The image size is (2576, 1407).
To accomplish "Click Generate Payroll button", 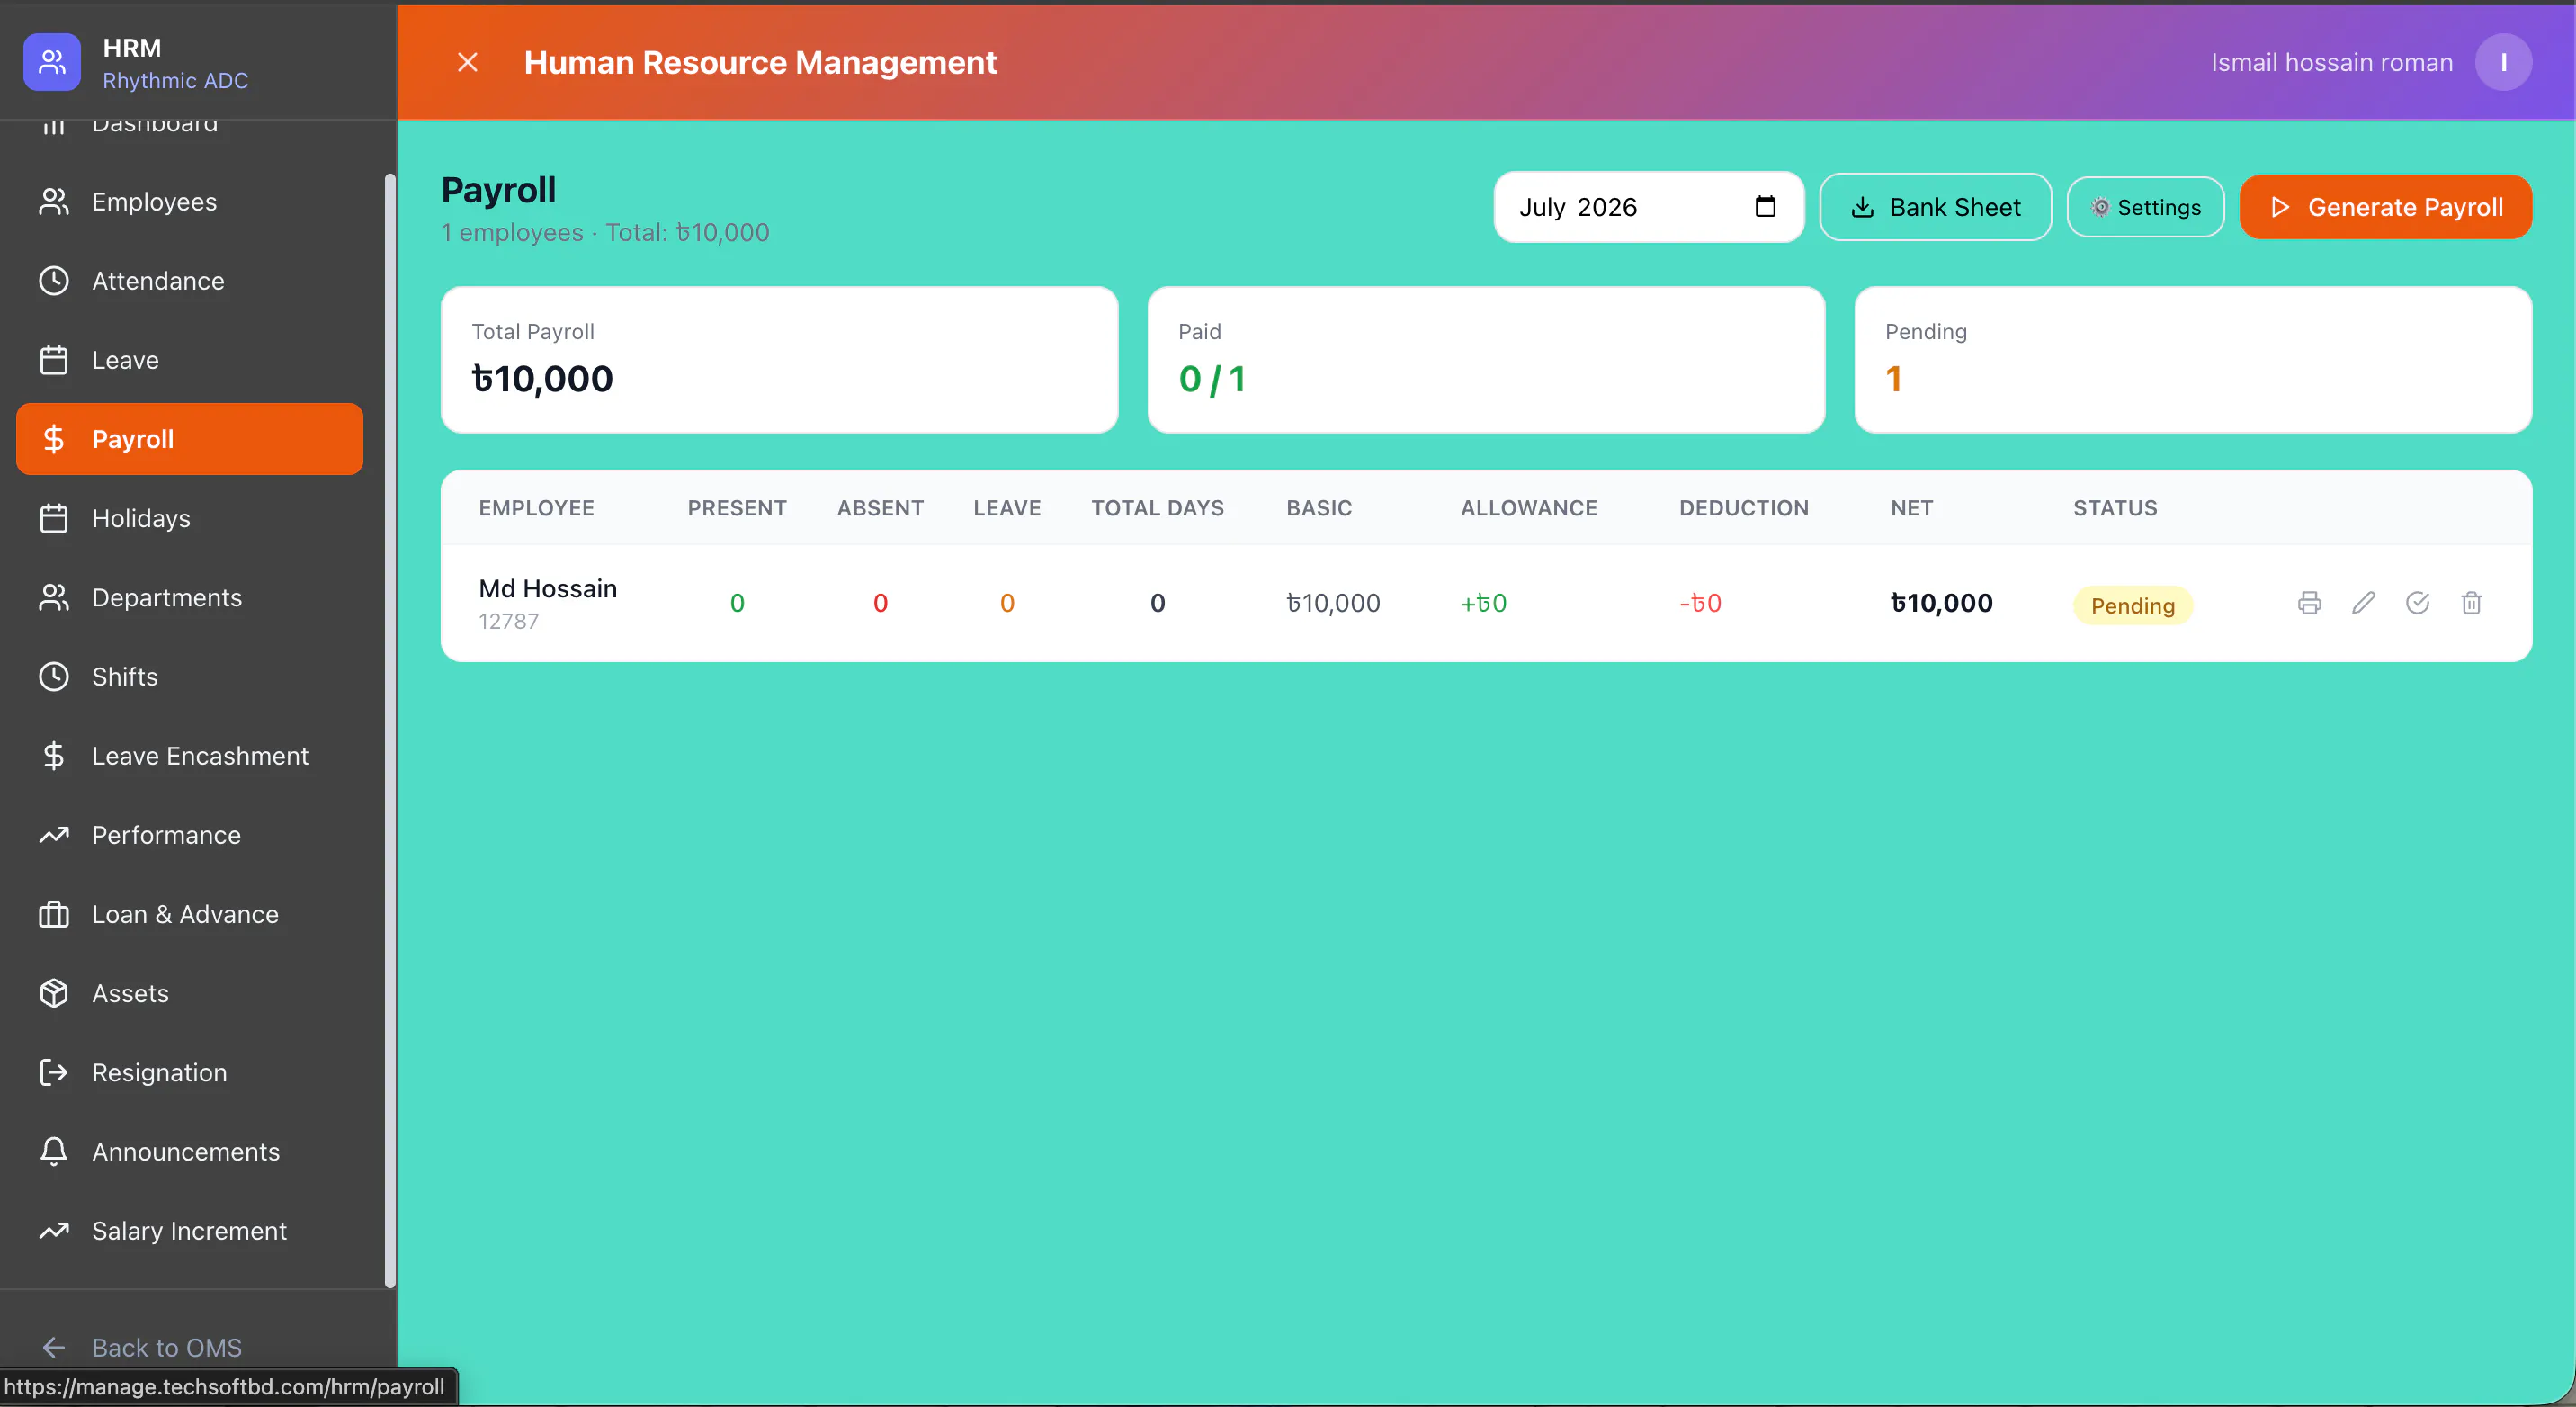I will [x=2385, y=207].
